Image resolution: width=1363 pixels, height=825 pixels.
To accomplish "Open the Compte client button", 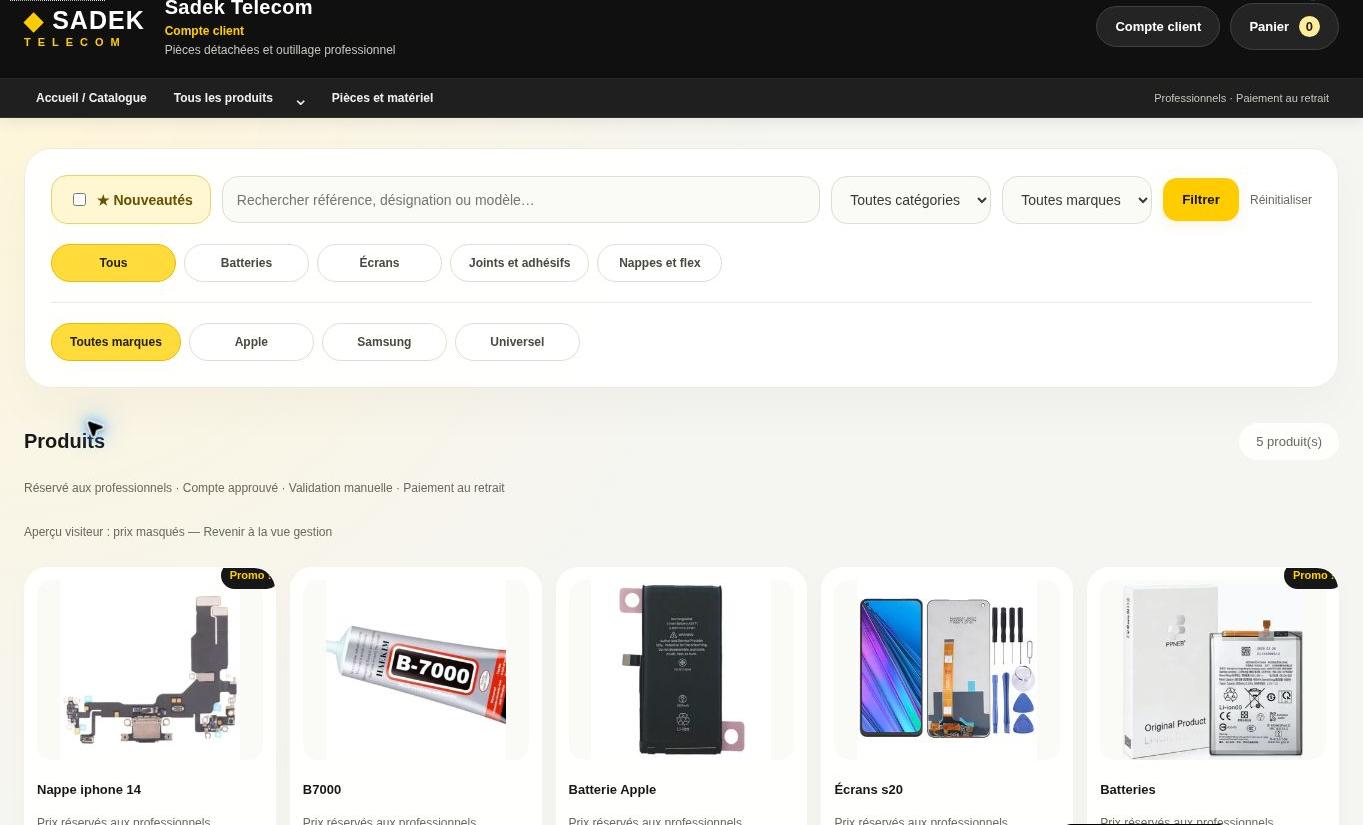I will 1158,27.
